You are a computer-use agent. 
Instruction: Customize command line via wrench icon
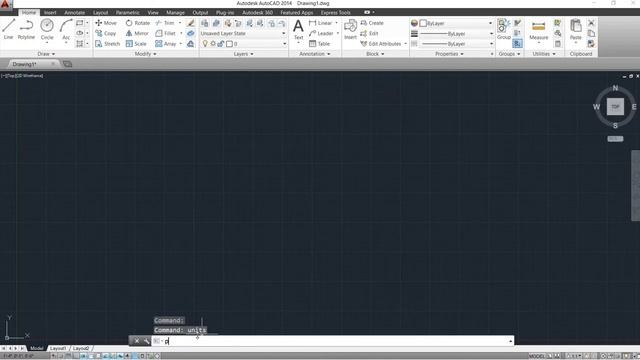coord(147,341)
